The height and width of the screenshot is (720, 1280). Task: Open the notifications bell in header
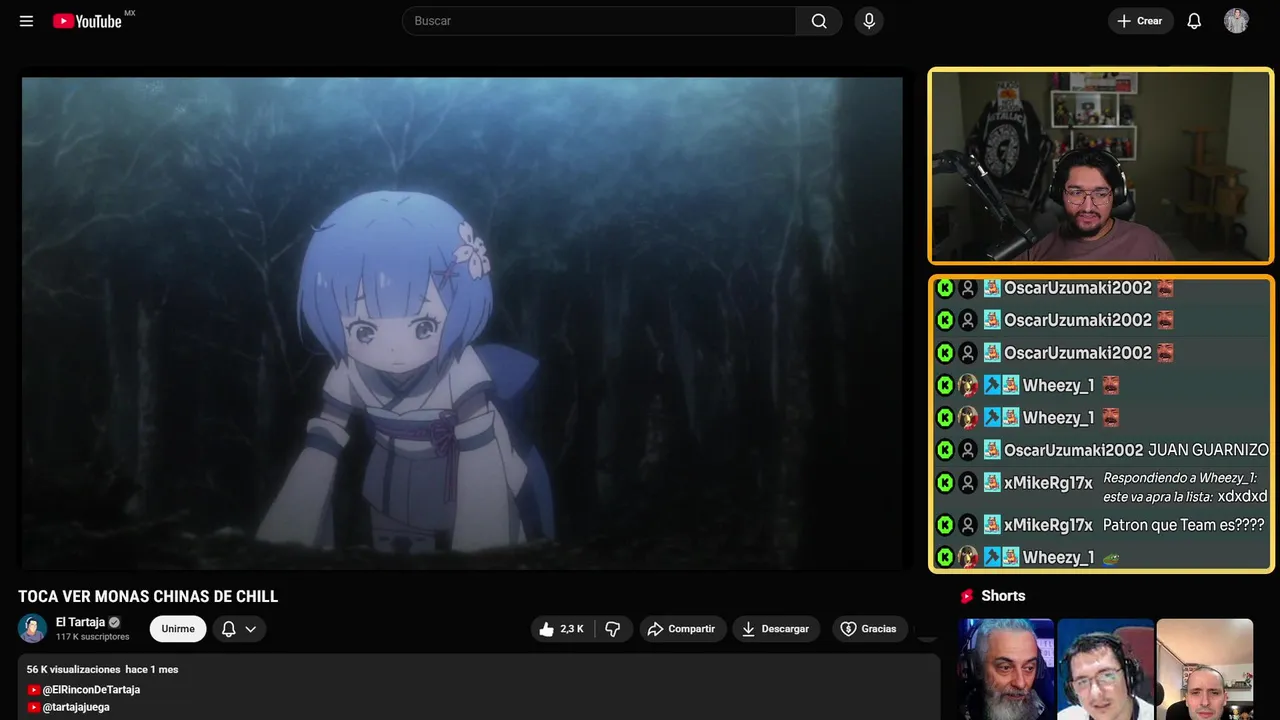tap(1194, 21)
